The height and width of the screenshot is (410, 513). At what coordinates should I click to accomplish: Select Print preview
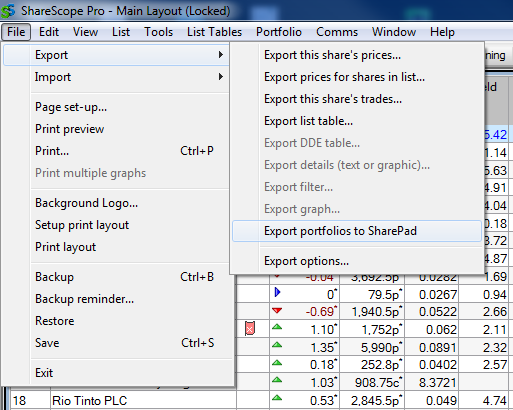click(116, 129)
